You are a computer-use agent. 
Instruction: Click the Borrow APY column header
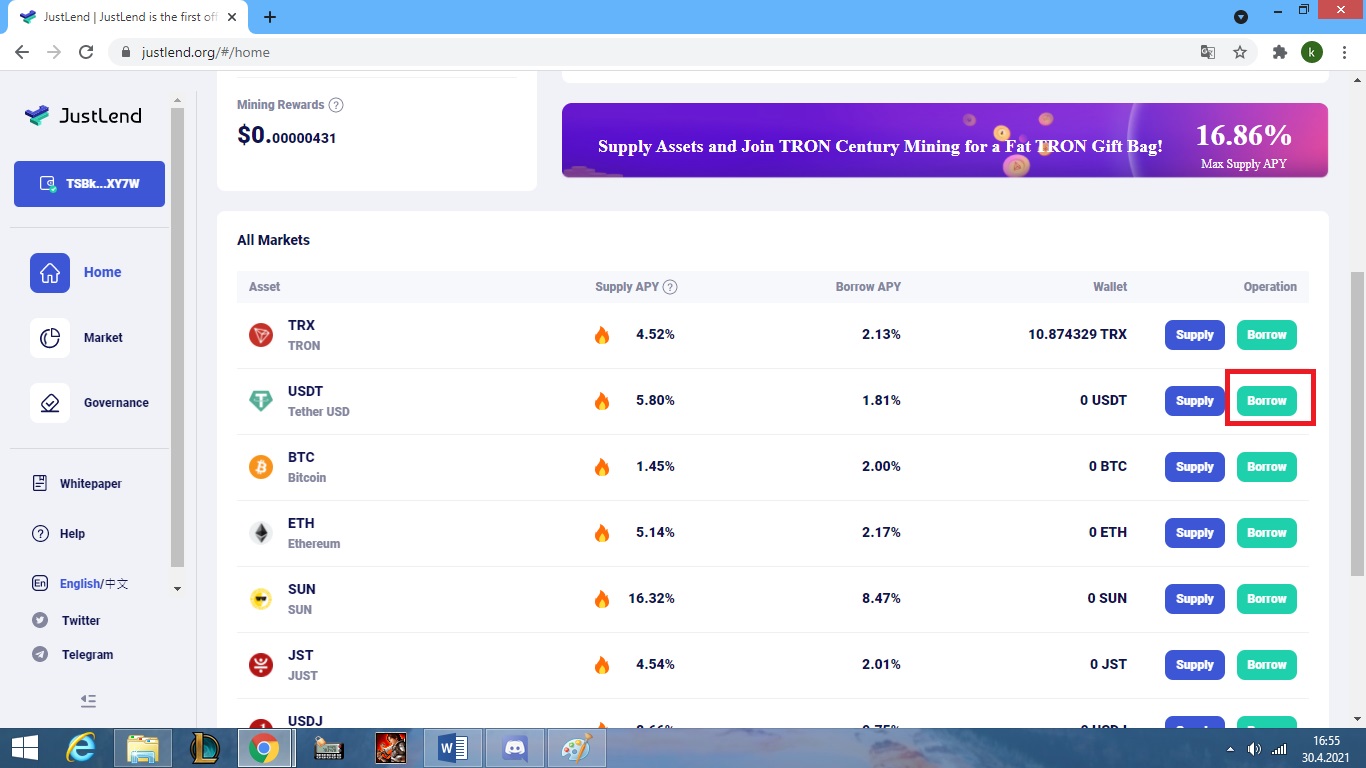(868, 287)
